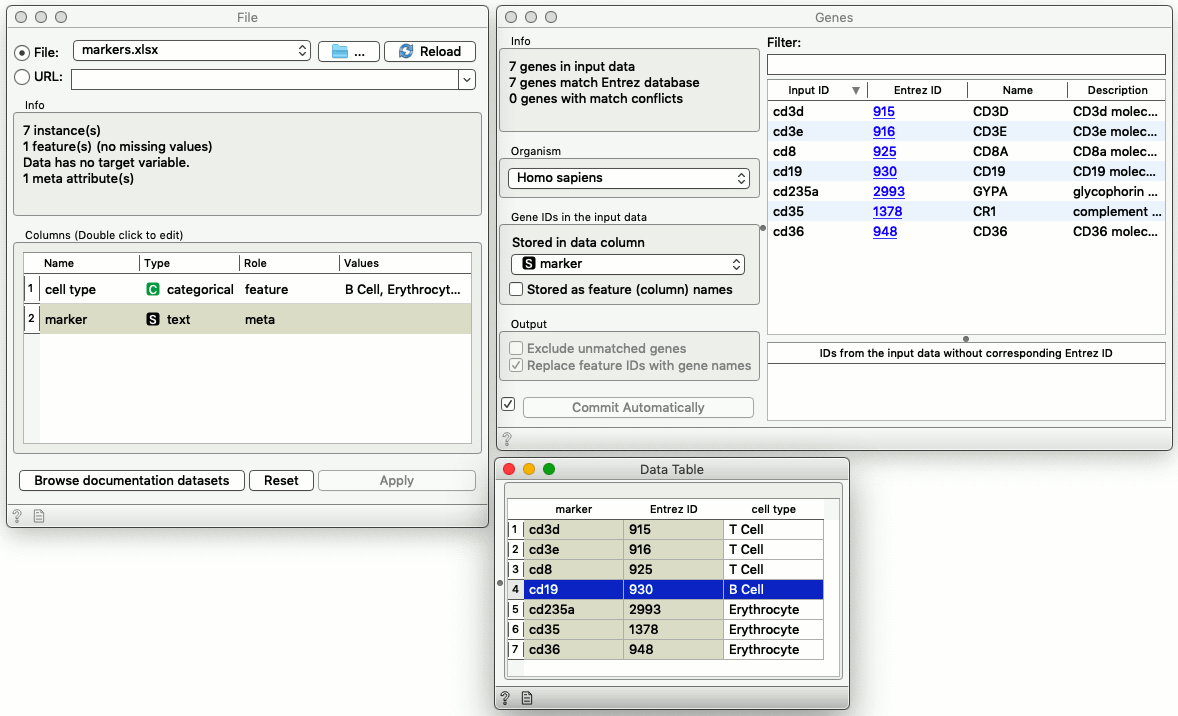Open Entrez ID link 1378

(887, 211)
